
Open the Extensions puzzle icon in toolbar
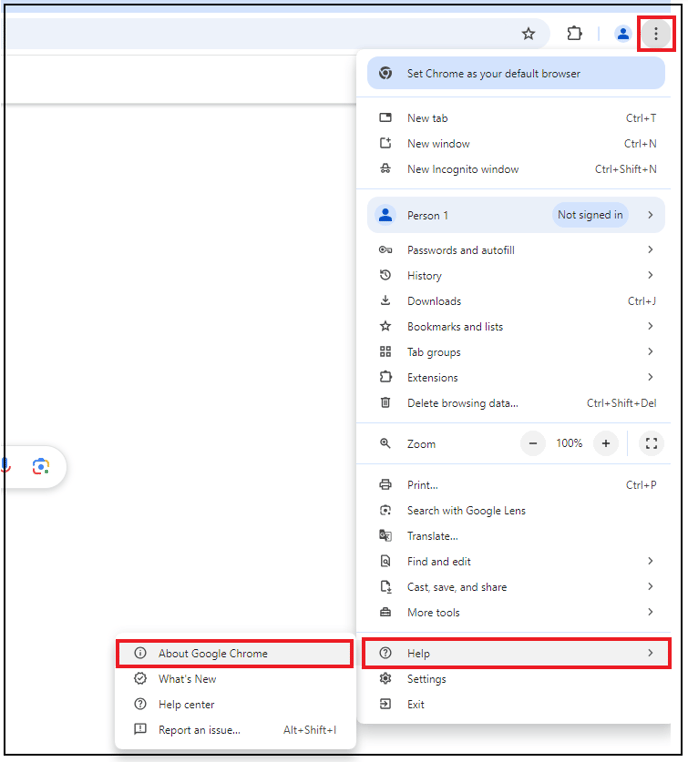pos(574,34)
